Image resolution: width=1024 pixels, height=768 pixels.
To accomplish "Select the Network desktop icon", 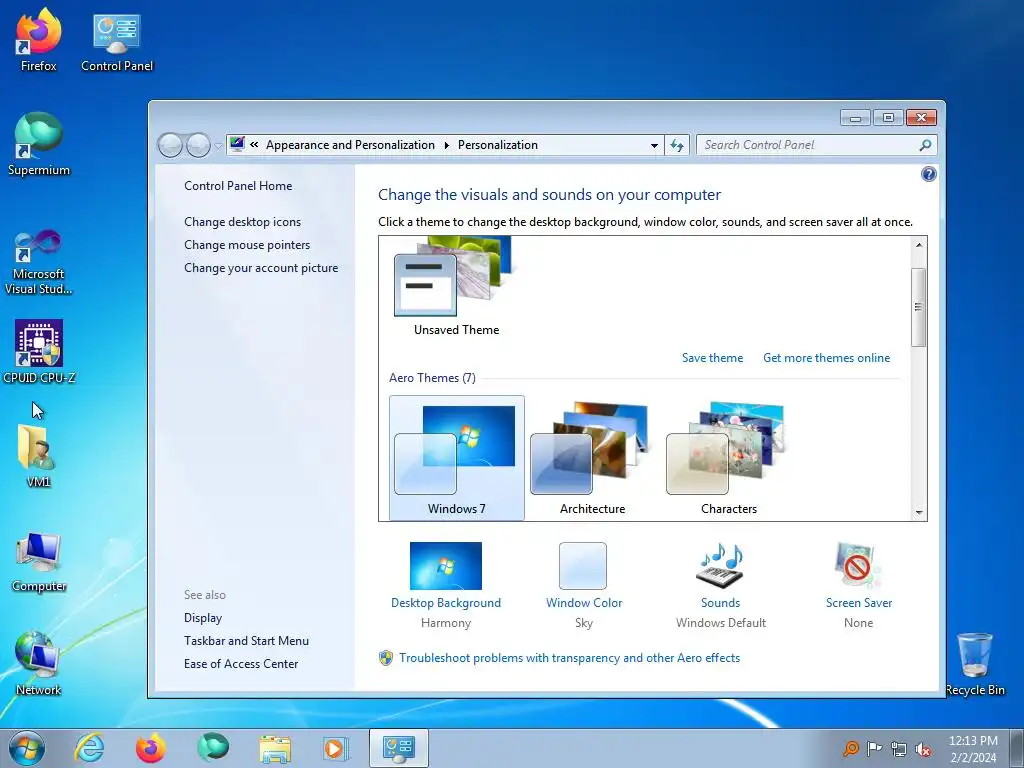I will [39, 664].
